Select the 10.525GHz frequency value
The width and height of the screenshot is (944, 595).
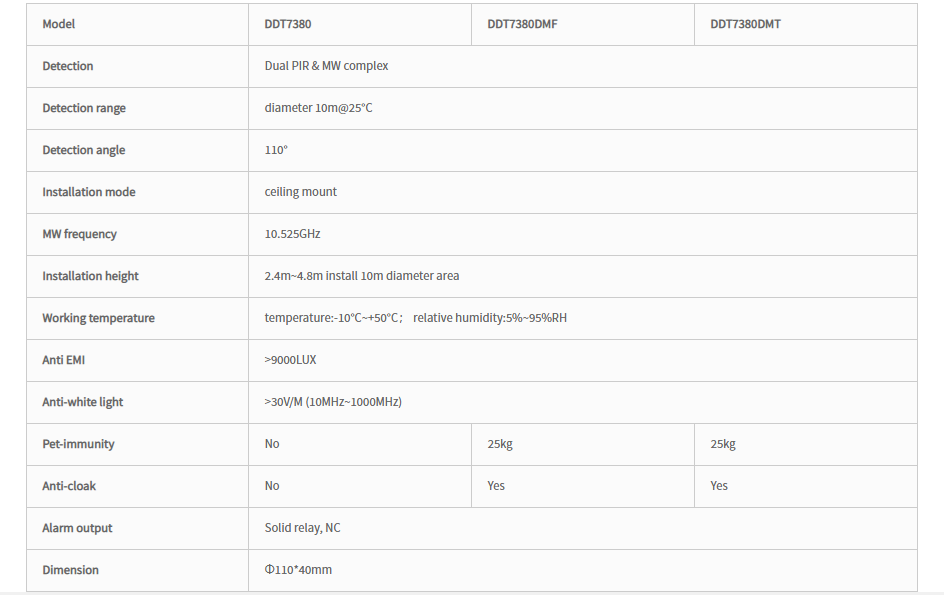(x=293, y=234)
